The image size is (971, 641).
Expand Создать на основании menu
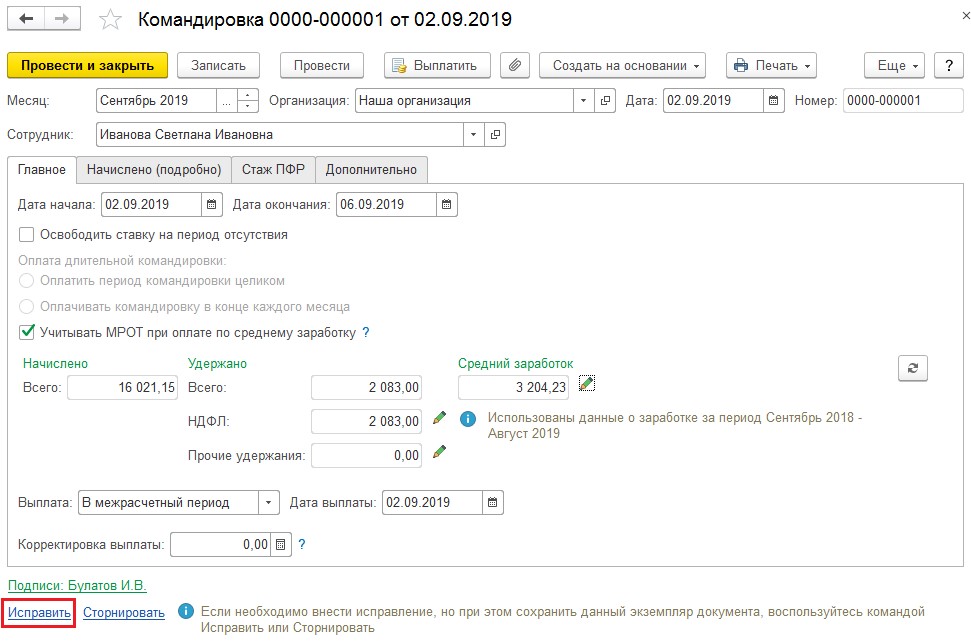pyautogui.click(x=622, y=65)
